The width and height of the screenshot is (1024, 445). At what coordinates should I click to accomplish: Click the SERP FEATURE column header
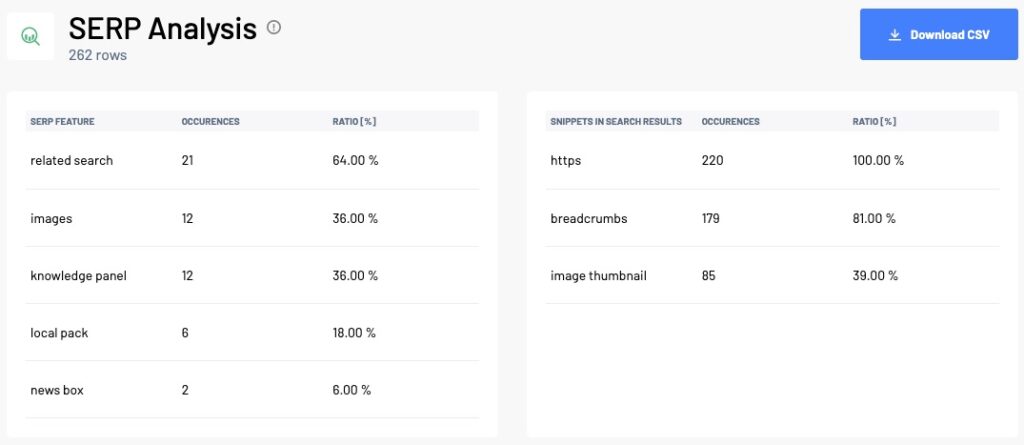click(x=62, y=122)
